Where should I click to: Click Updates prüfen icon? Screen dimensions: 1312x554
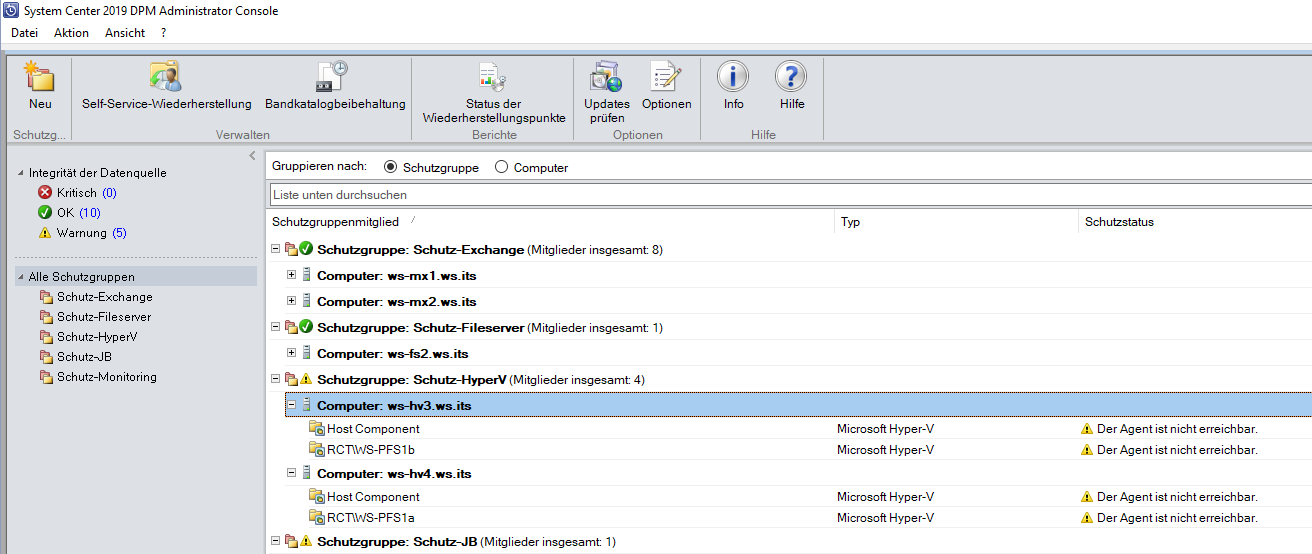click(606, 77)
